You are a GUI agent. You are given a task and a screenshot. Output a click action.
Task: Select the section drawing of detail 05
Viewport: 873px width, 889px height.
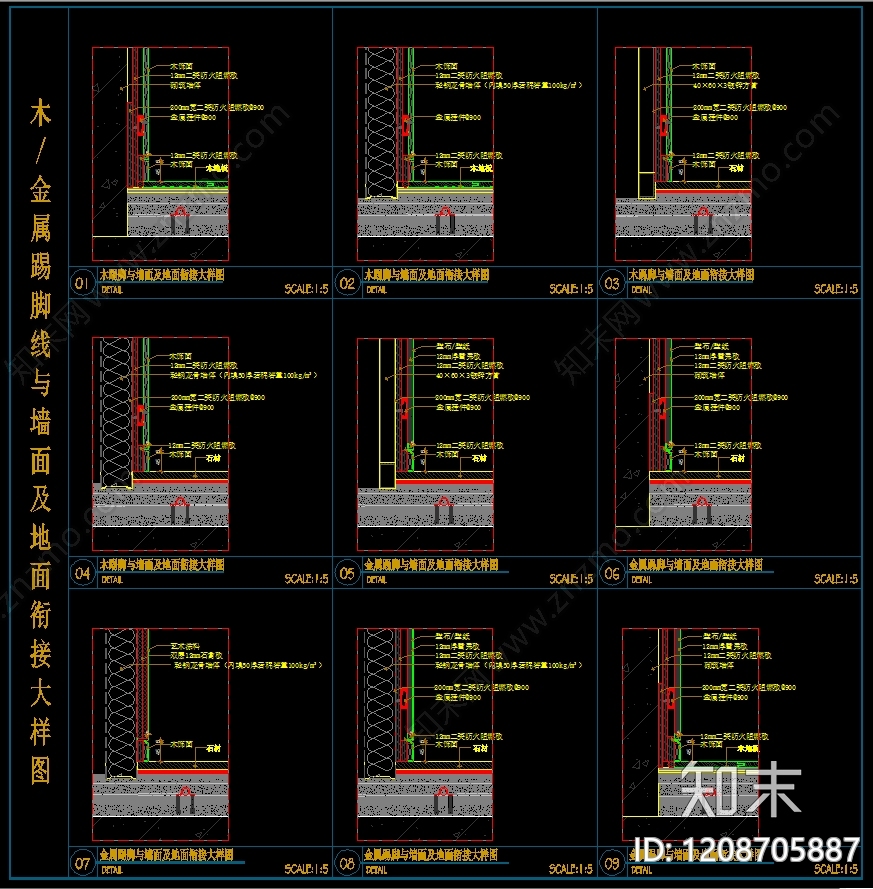(425, 444)
